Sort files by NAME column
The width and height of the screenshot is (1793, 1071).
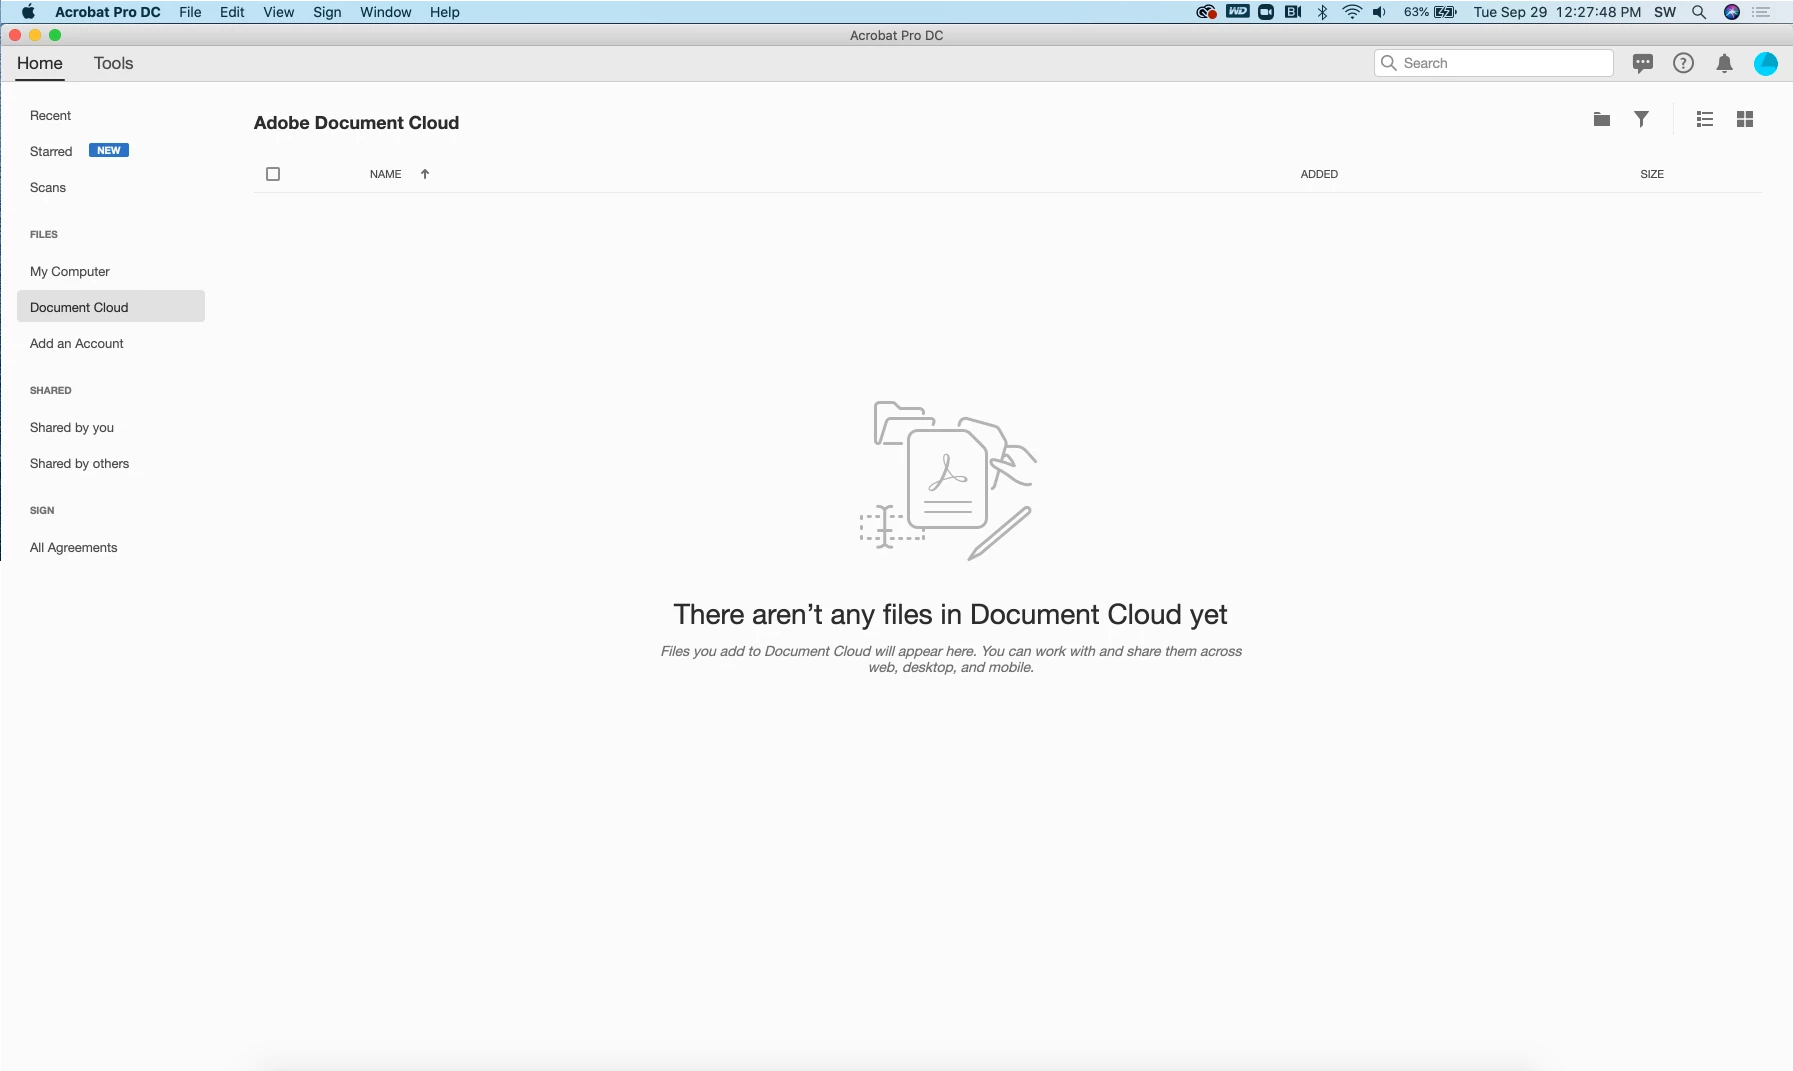385,174
